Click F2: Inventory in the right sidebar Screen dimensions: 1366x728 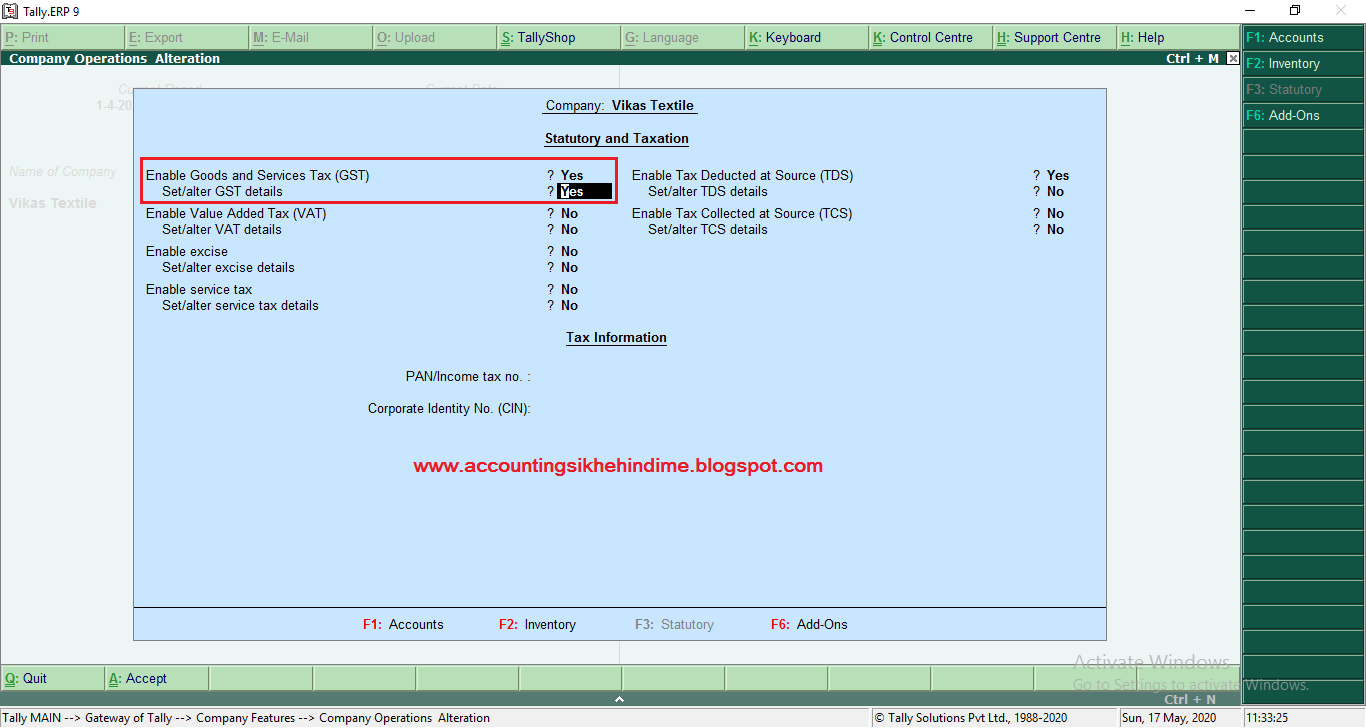click(x=1303, y=63)
